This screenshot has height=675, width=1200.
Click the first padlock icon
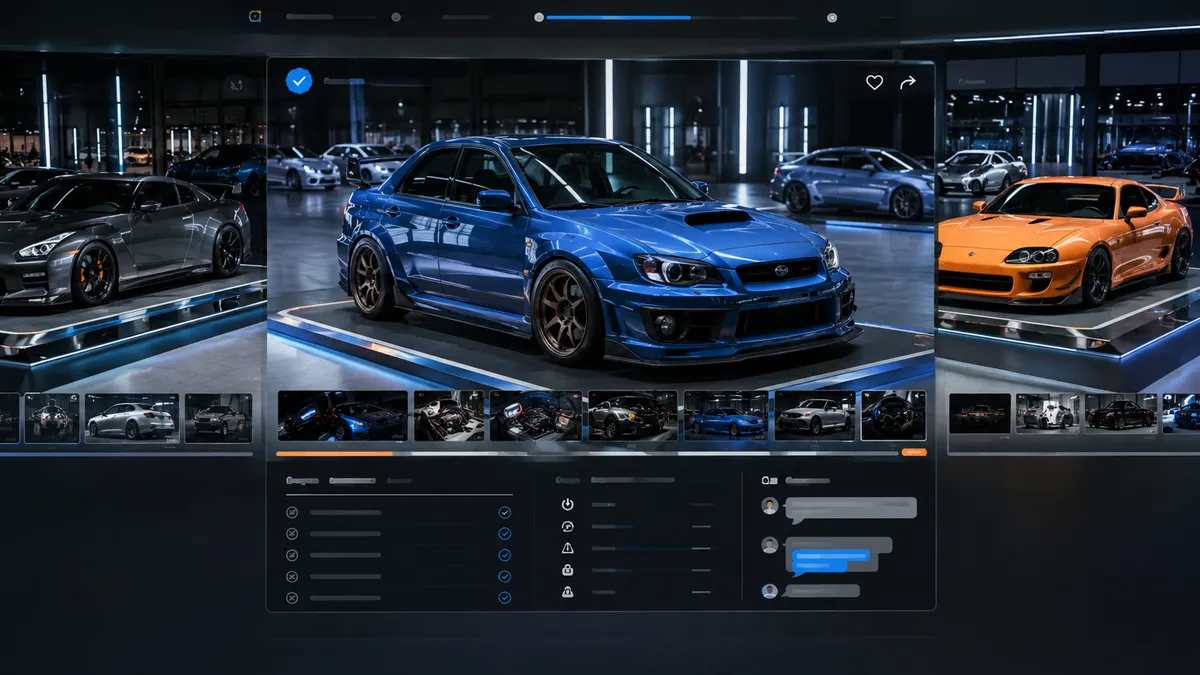(x=568, y=570)
